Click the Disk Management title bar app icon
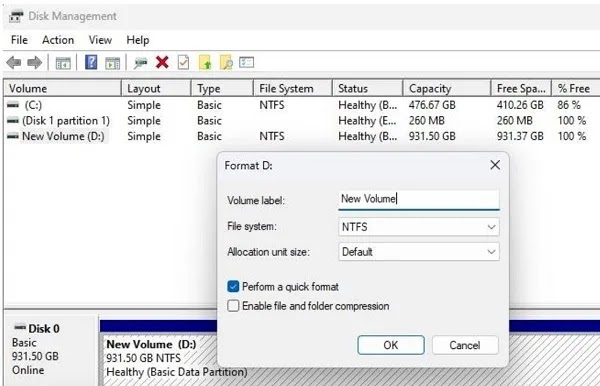This screenshot has width=600, height=386. (x=16, y=16)
